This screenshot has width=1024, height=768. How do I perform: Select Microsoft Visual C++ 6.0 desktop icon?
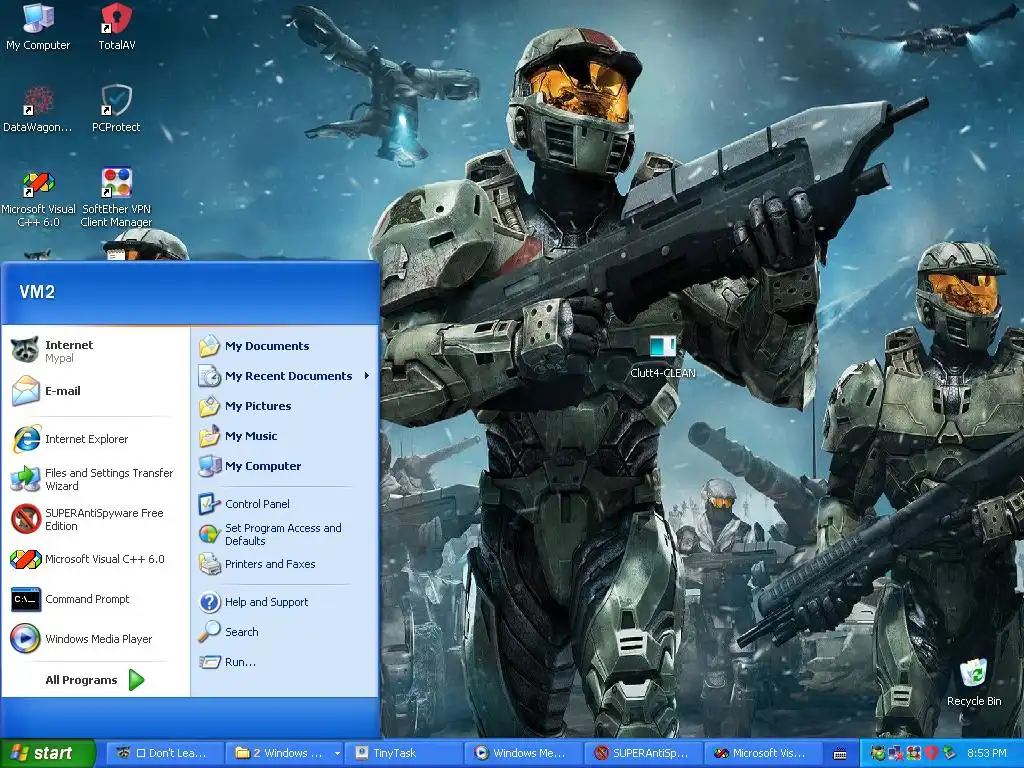(38, 197)
